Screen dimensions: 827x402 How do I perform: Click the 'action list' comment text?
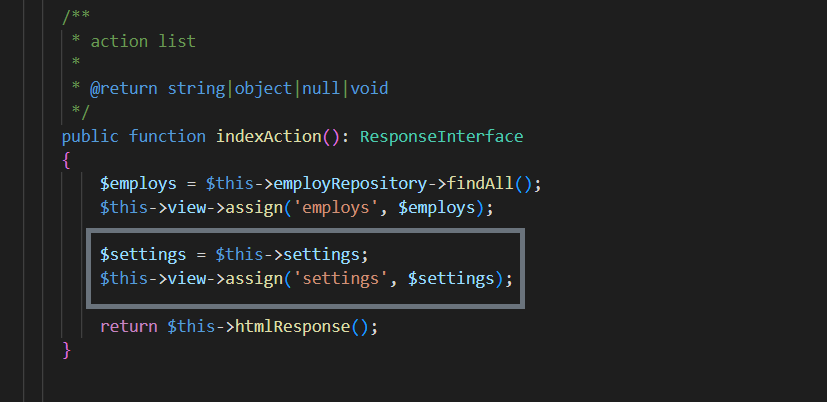pyautogui.click(x=143, y=41)
